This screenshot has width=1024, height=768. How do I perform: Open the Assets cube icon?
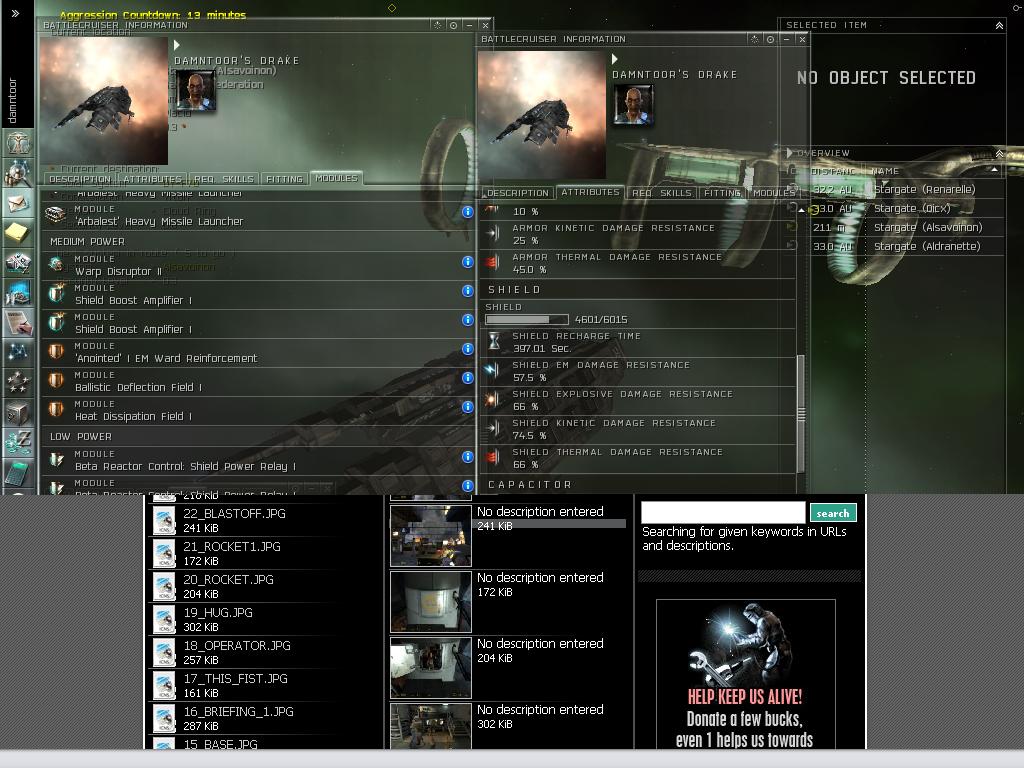18,413
